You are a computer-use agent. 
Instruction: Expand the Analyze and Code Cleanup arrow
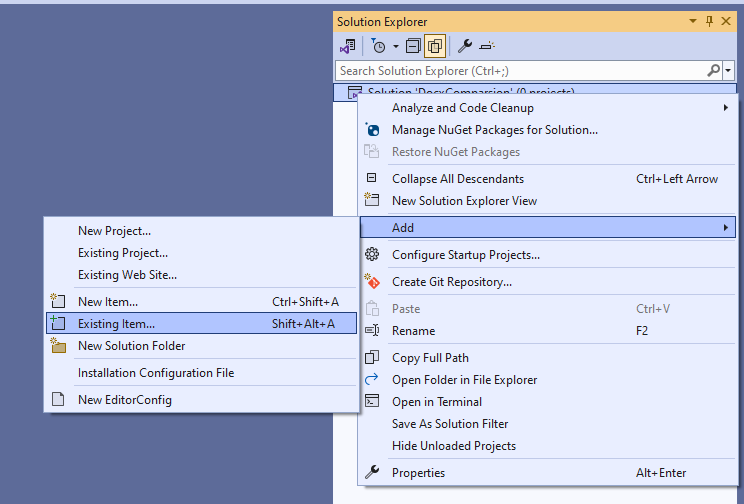point(725,108)
